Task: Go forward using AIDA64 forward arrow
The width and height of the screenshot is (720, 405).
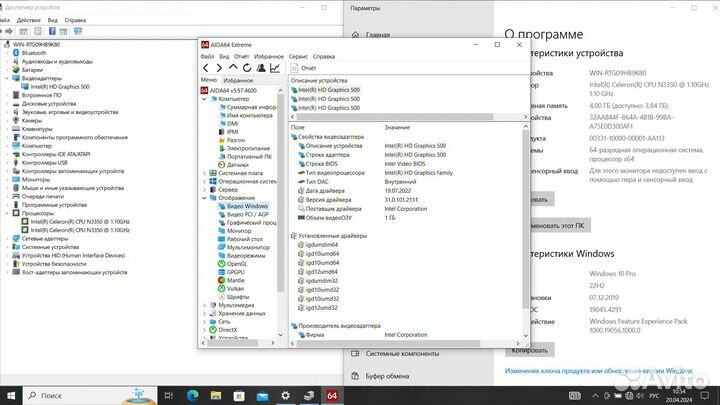Action: point(219,68)
